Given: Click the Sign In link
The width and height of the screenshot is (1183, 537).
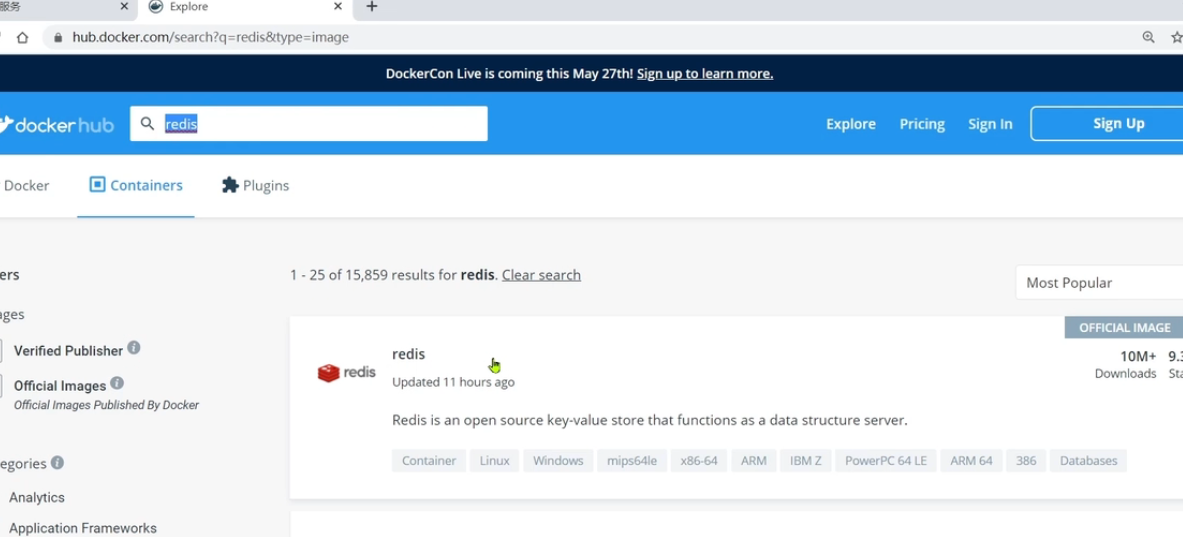Looking at the screenshot, I should [990, 124].
